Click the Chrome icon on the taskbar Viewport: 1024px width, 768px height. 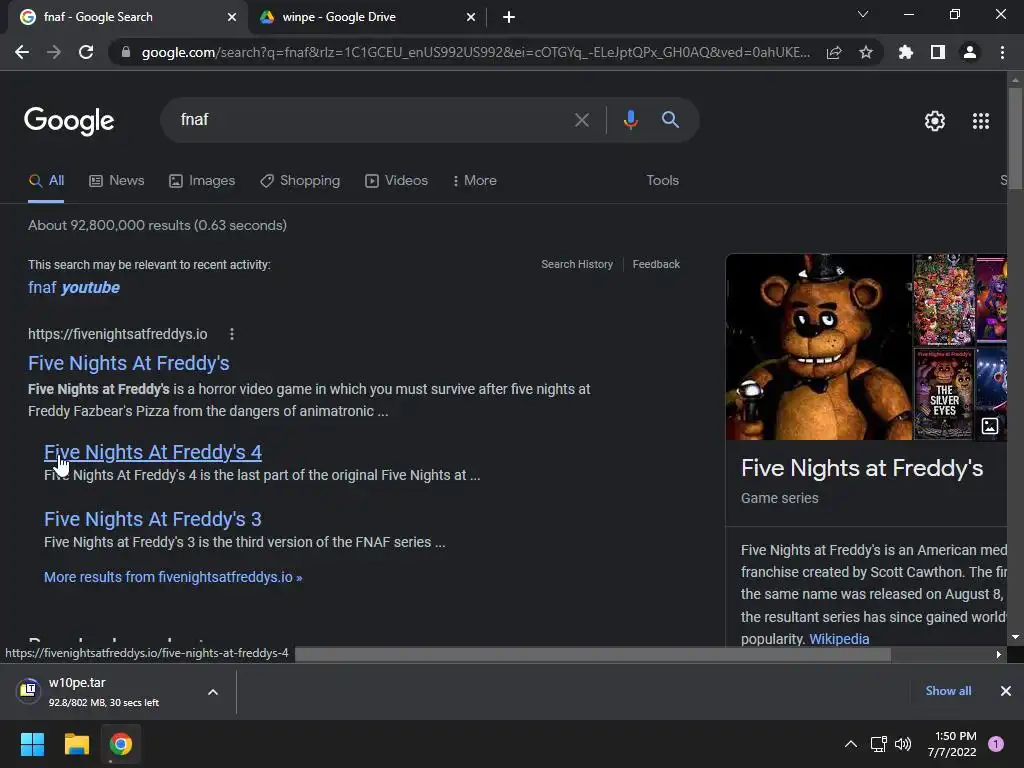click(121, 744)
